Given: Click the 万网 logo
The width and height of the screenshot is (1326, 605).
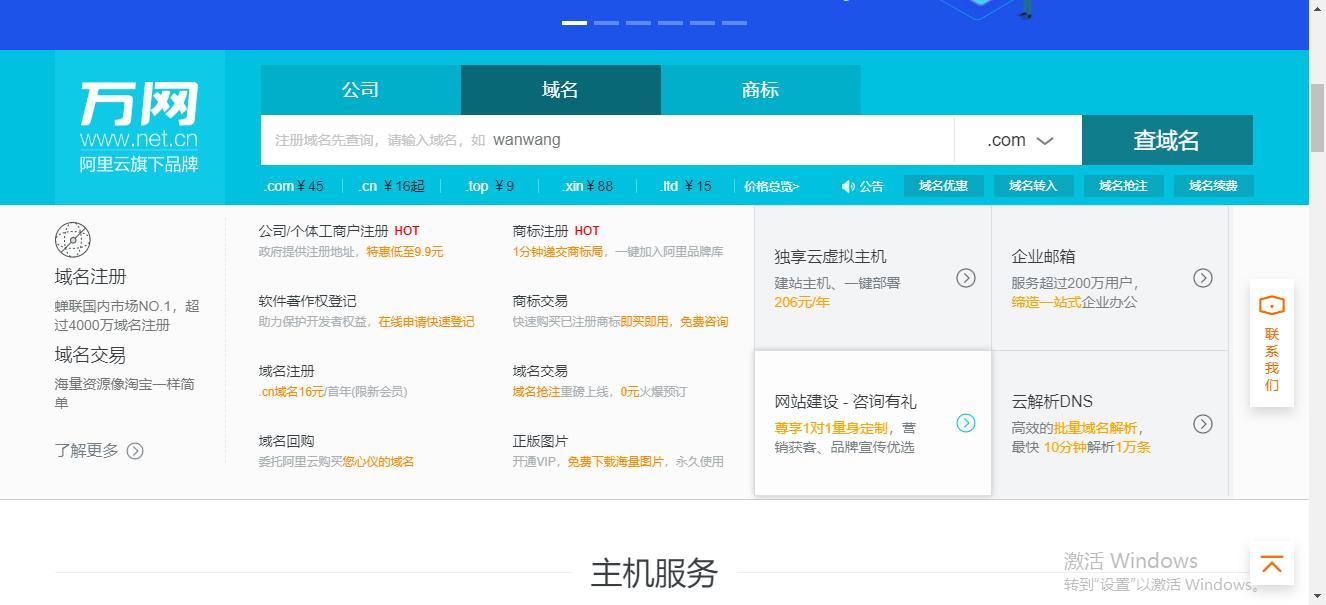Looking at the screenshot, I should (x=138, y=106).
